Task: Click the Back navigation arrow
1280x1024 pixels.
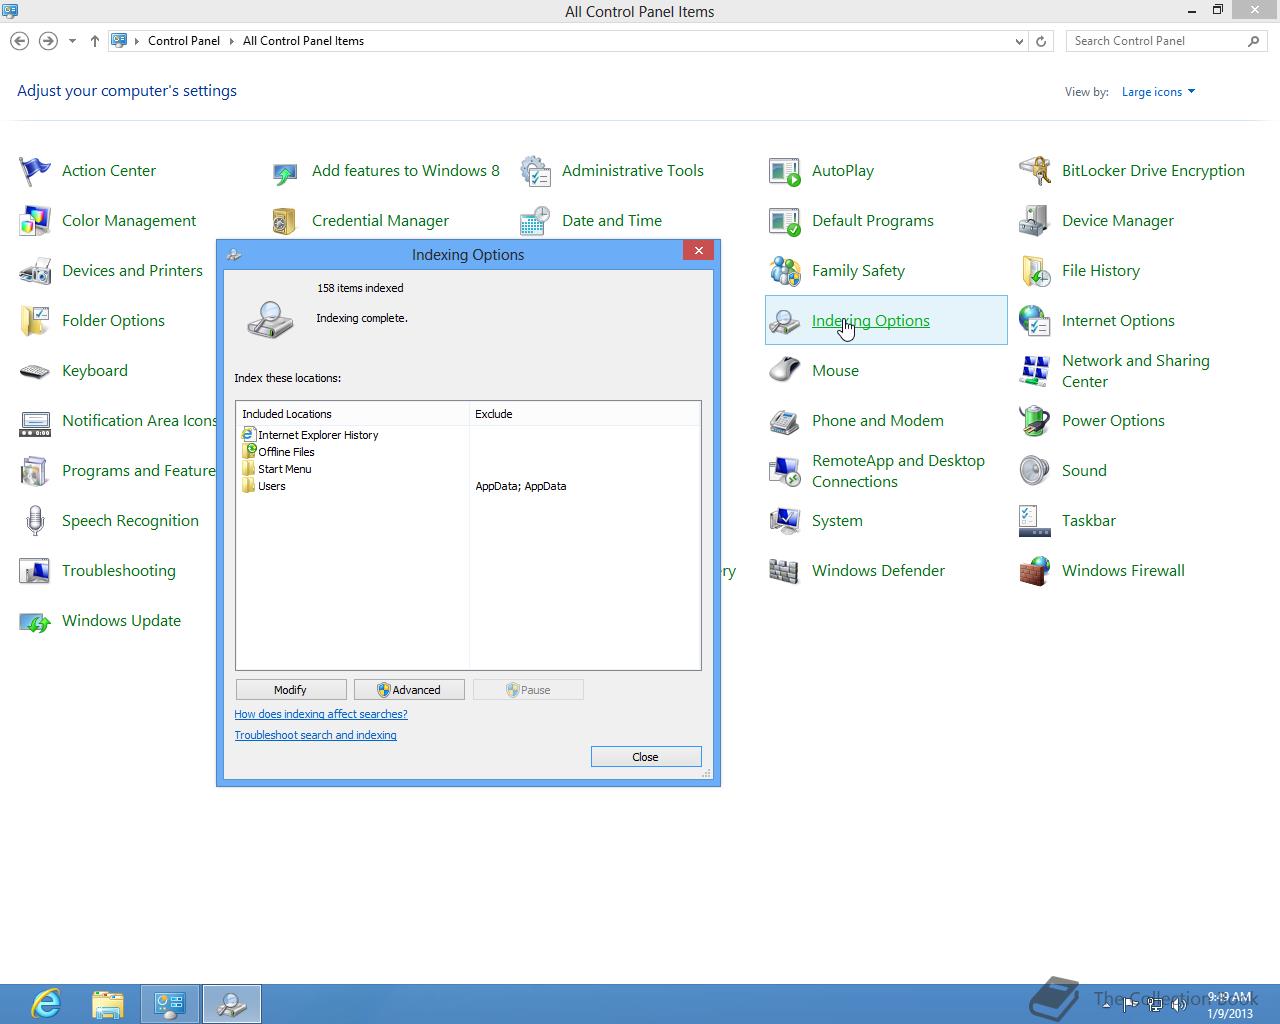Action: pyautogui.click(x=19, y=41)
